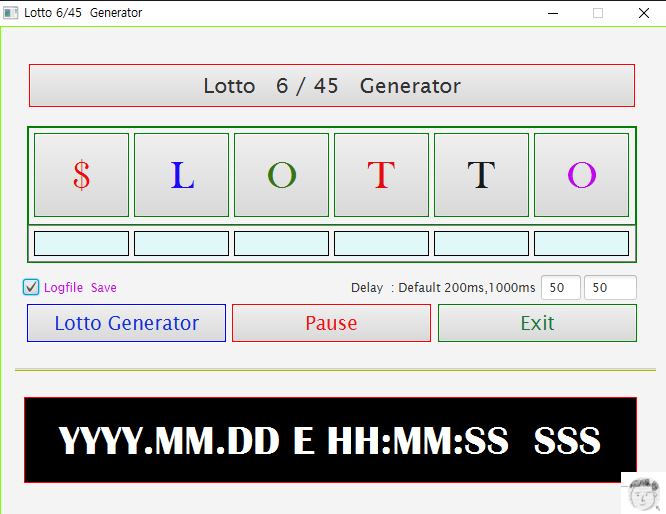Click the second delay field showing 50
The height and width of the screenshot is (514, 666).
pyautogui.click(x=610, y=288)
